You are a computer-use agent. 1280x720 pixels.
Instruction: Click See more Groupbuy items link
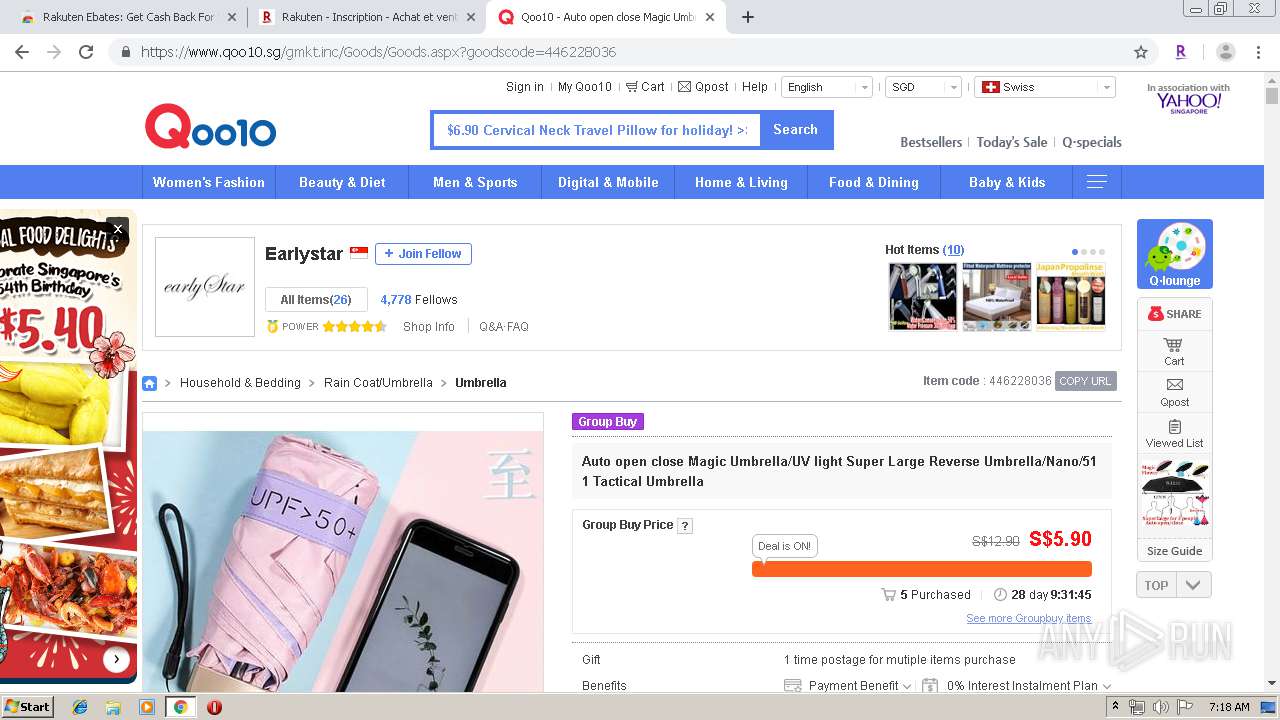(1029, 618)
